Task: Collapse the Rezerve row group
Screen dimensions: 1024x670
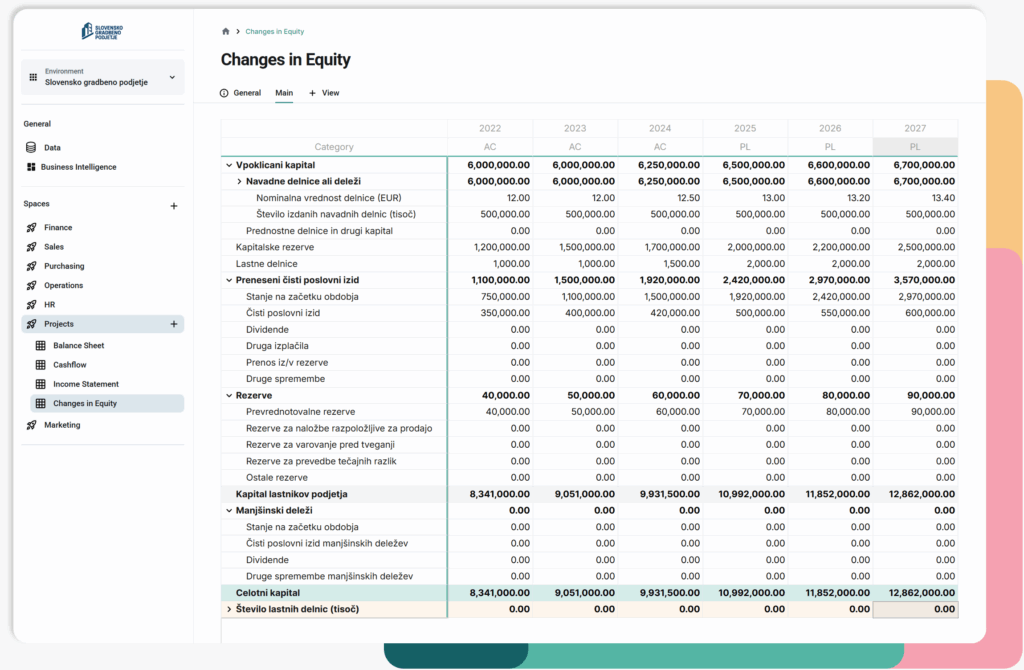Action: tap(228, 395)
